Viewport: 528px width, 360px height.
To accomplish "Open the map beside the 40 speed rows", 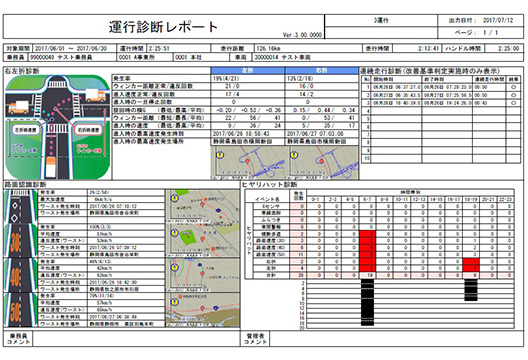I will [x=203, y=275].
